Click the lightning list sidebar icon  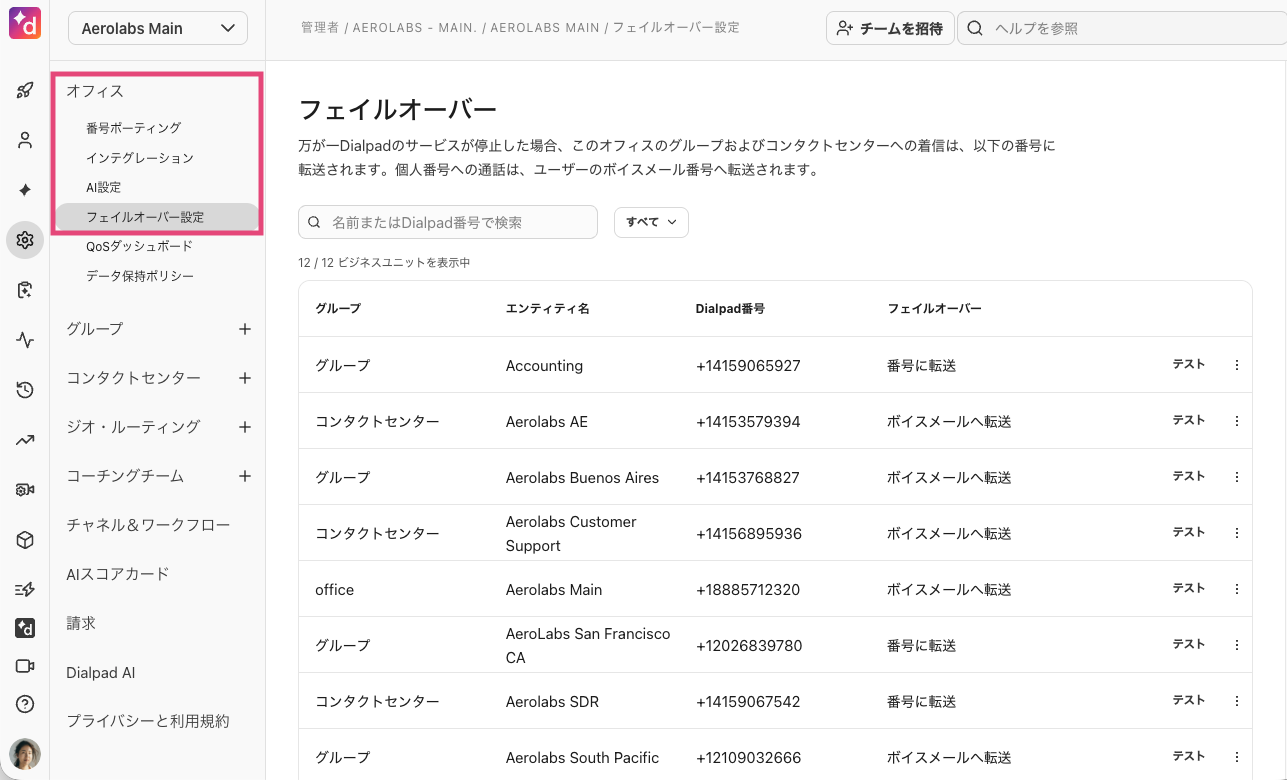coord(25,590)
